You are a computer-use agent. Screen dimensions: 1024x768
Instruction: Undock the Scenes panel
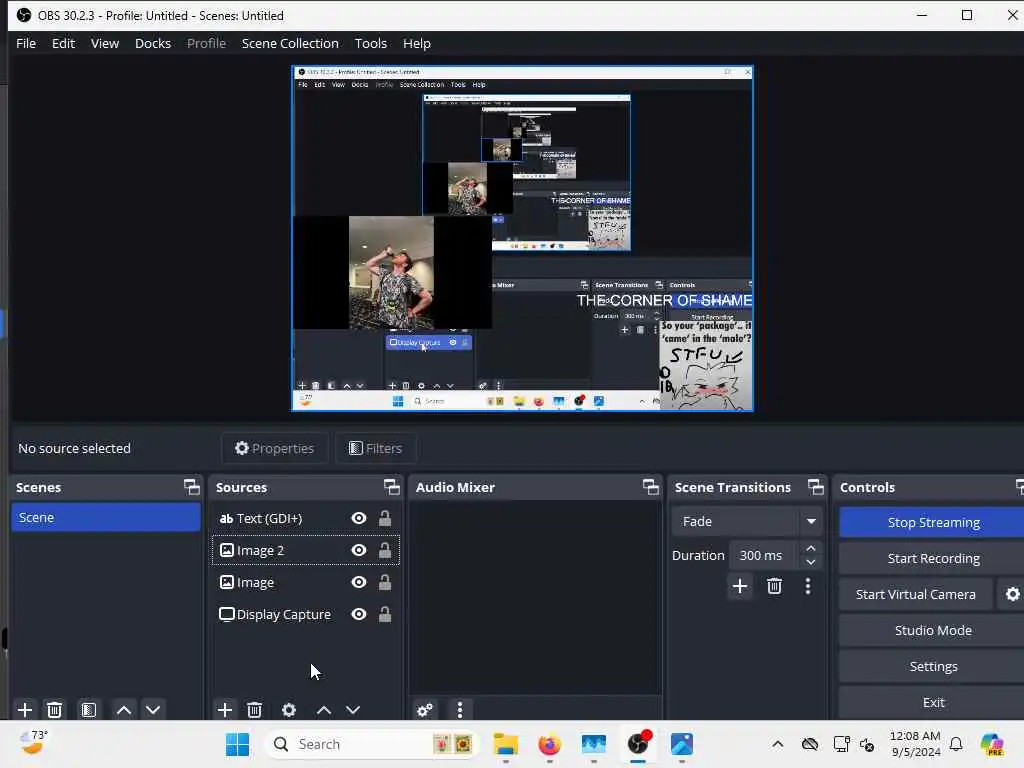click(191, 487)
